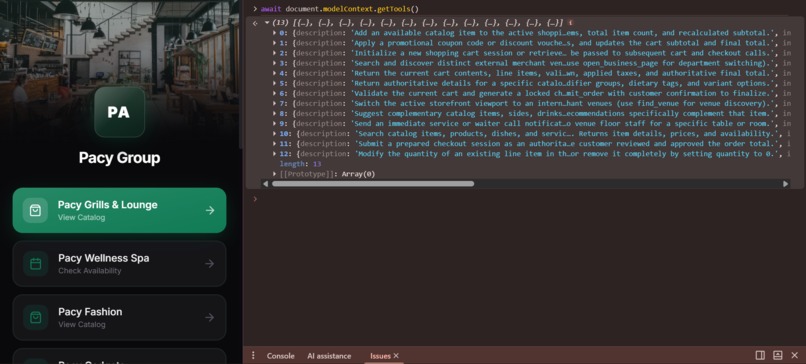Expand array entry 1 about promotional coupon code
The image size is (806, 364).
coord(275,43)
